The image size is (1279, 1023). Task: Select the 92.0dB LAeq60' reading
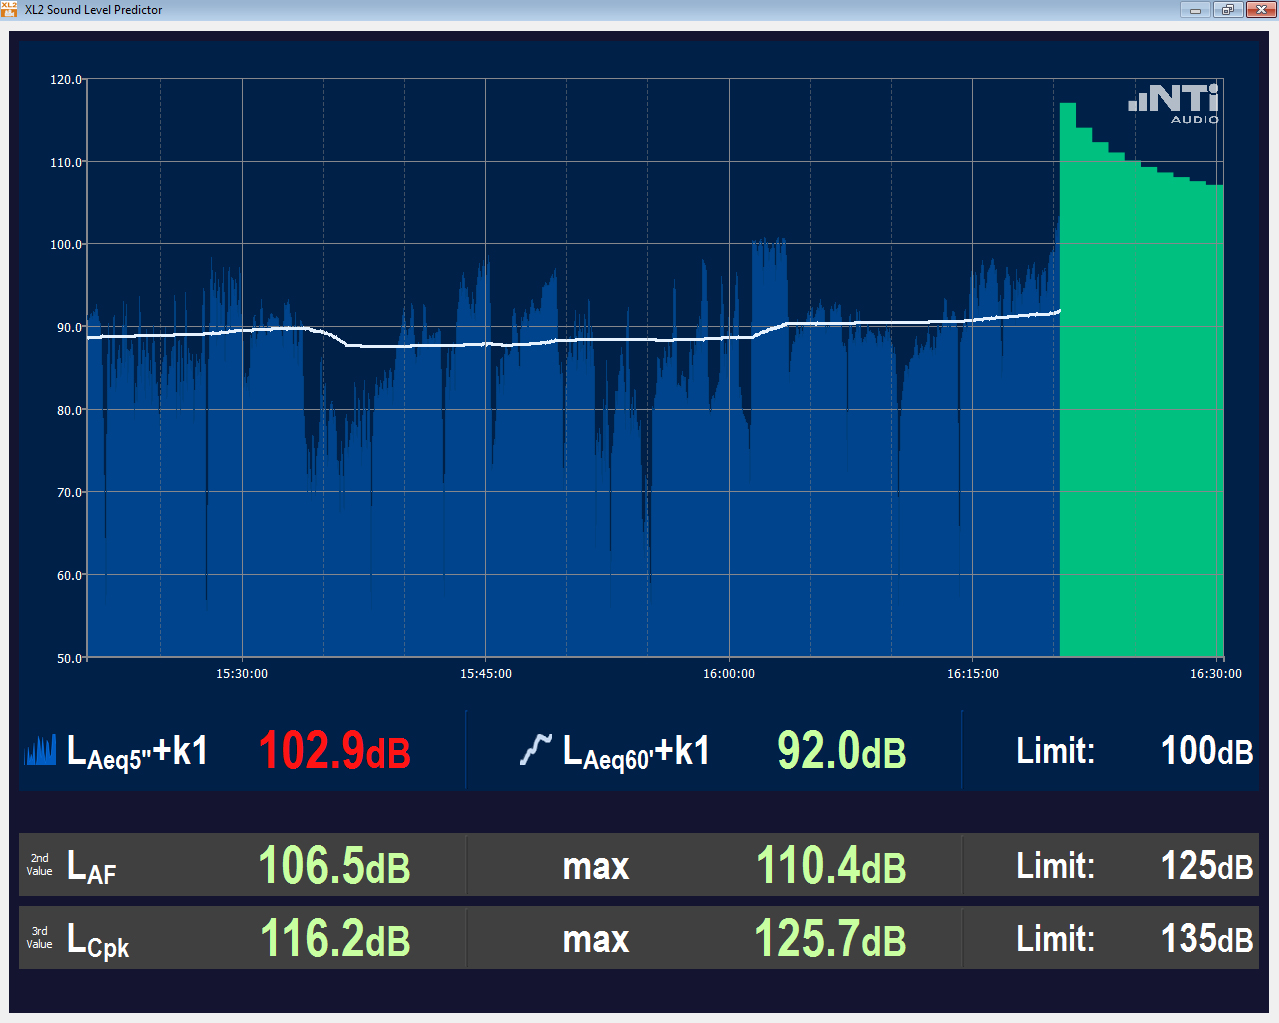point(841,751)
